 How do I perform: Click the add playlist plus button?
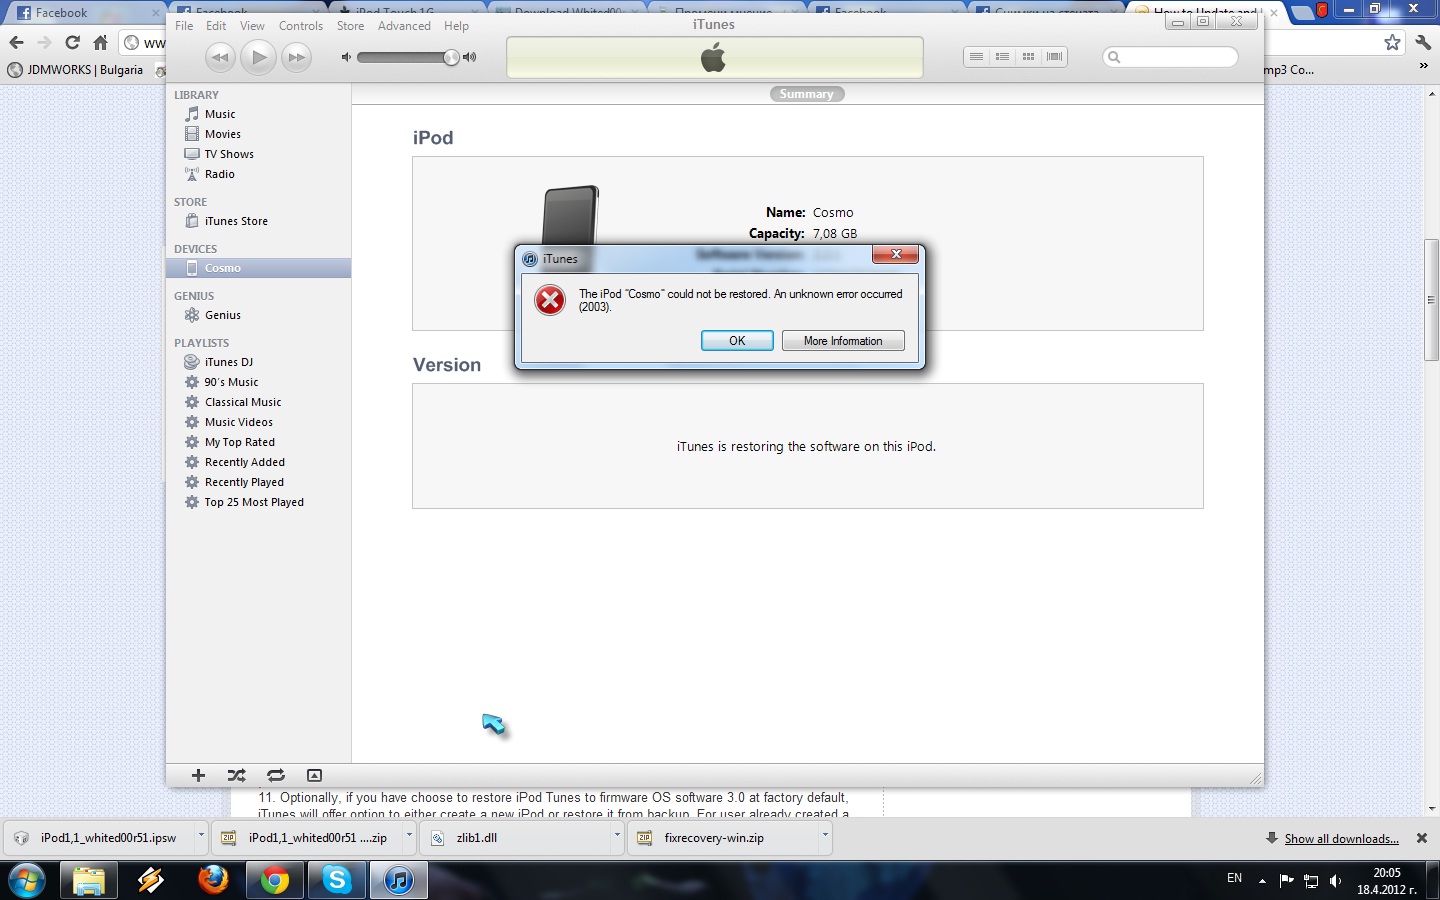(198, 775)
